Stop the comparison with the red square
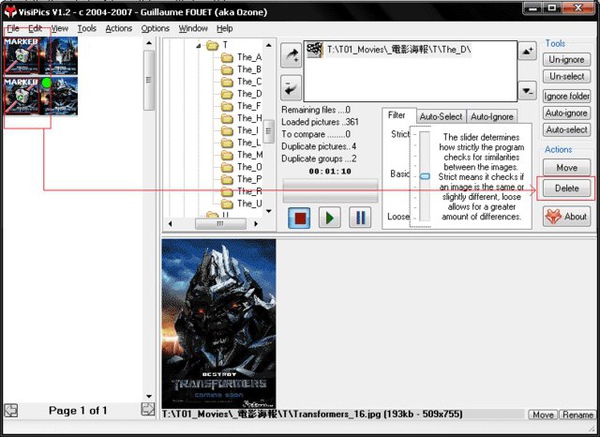The image size is (600, 437). [299, 218]
